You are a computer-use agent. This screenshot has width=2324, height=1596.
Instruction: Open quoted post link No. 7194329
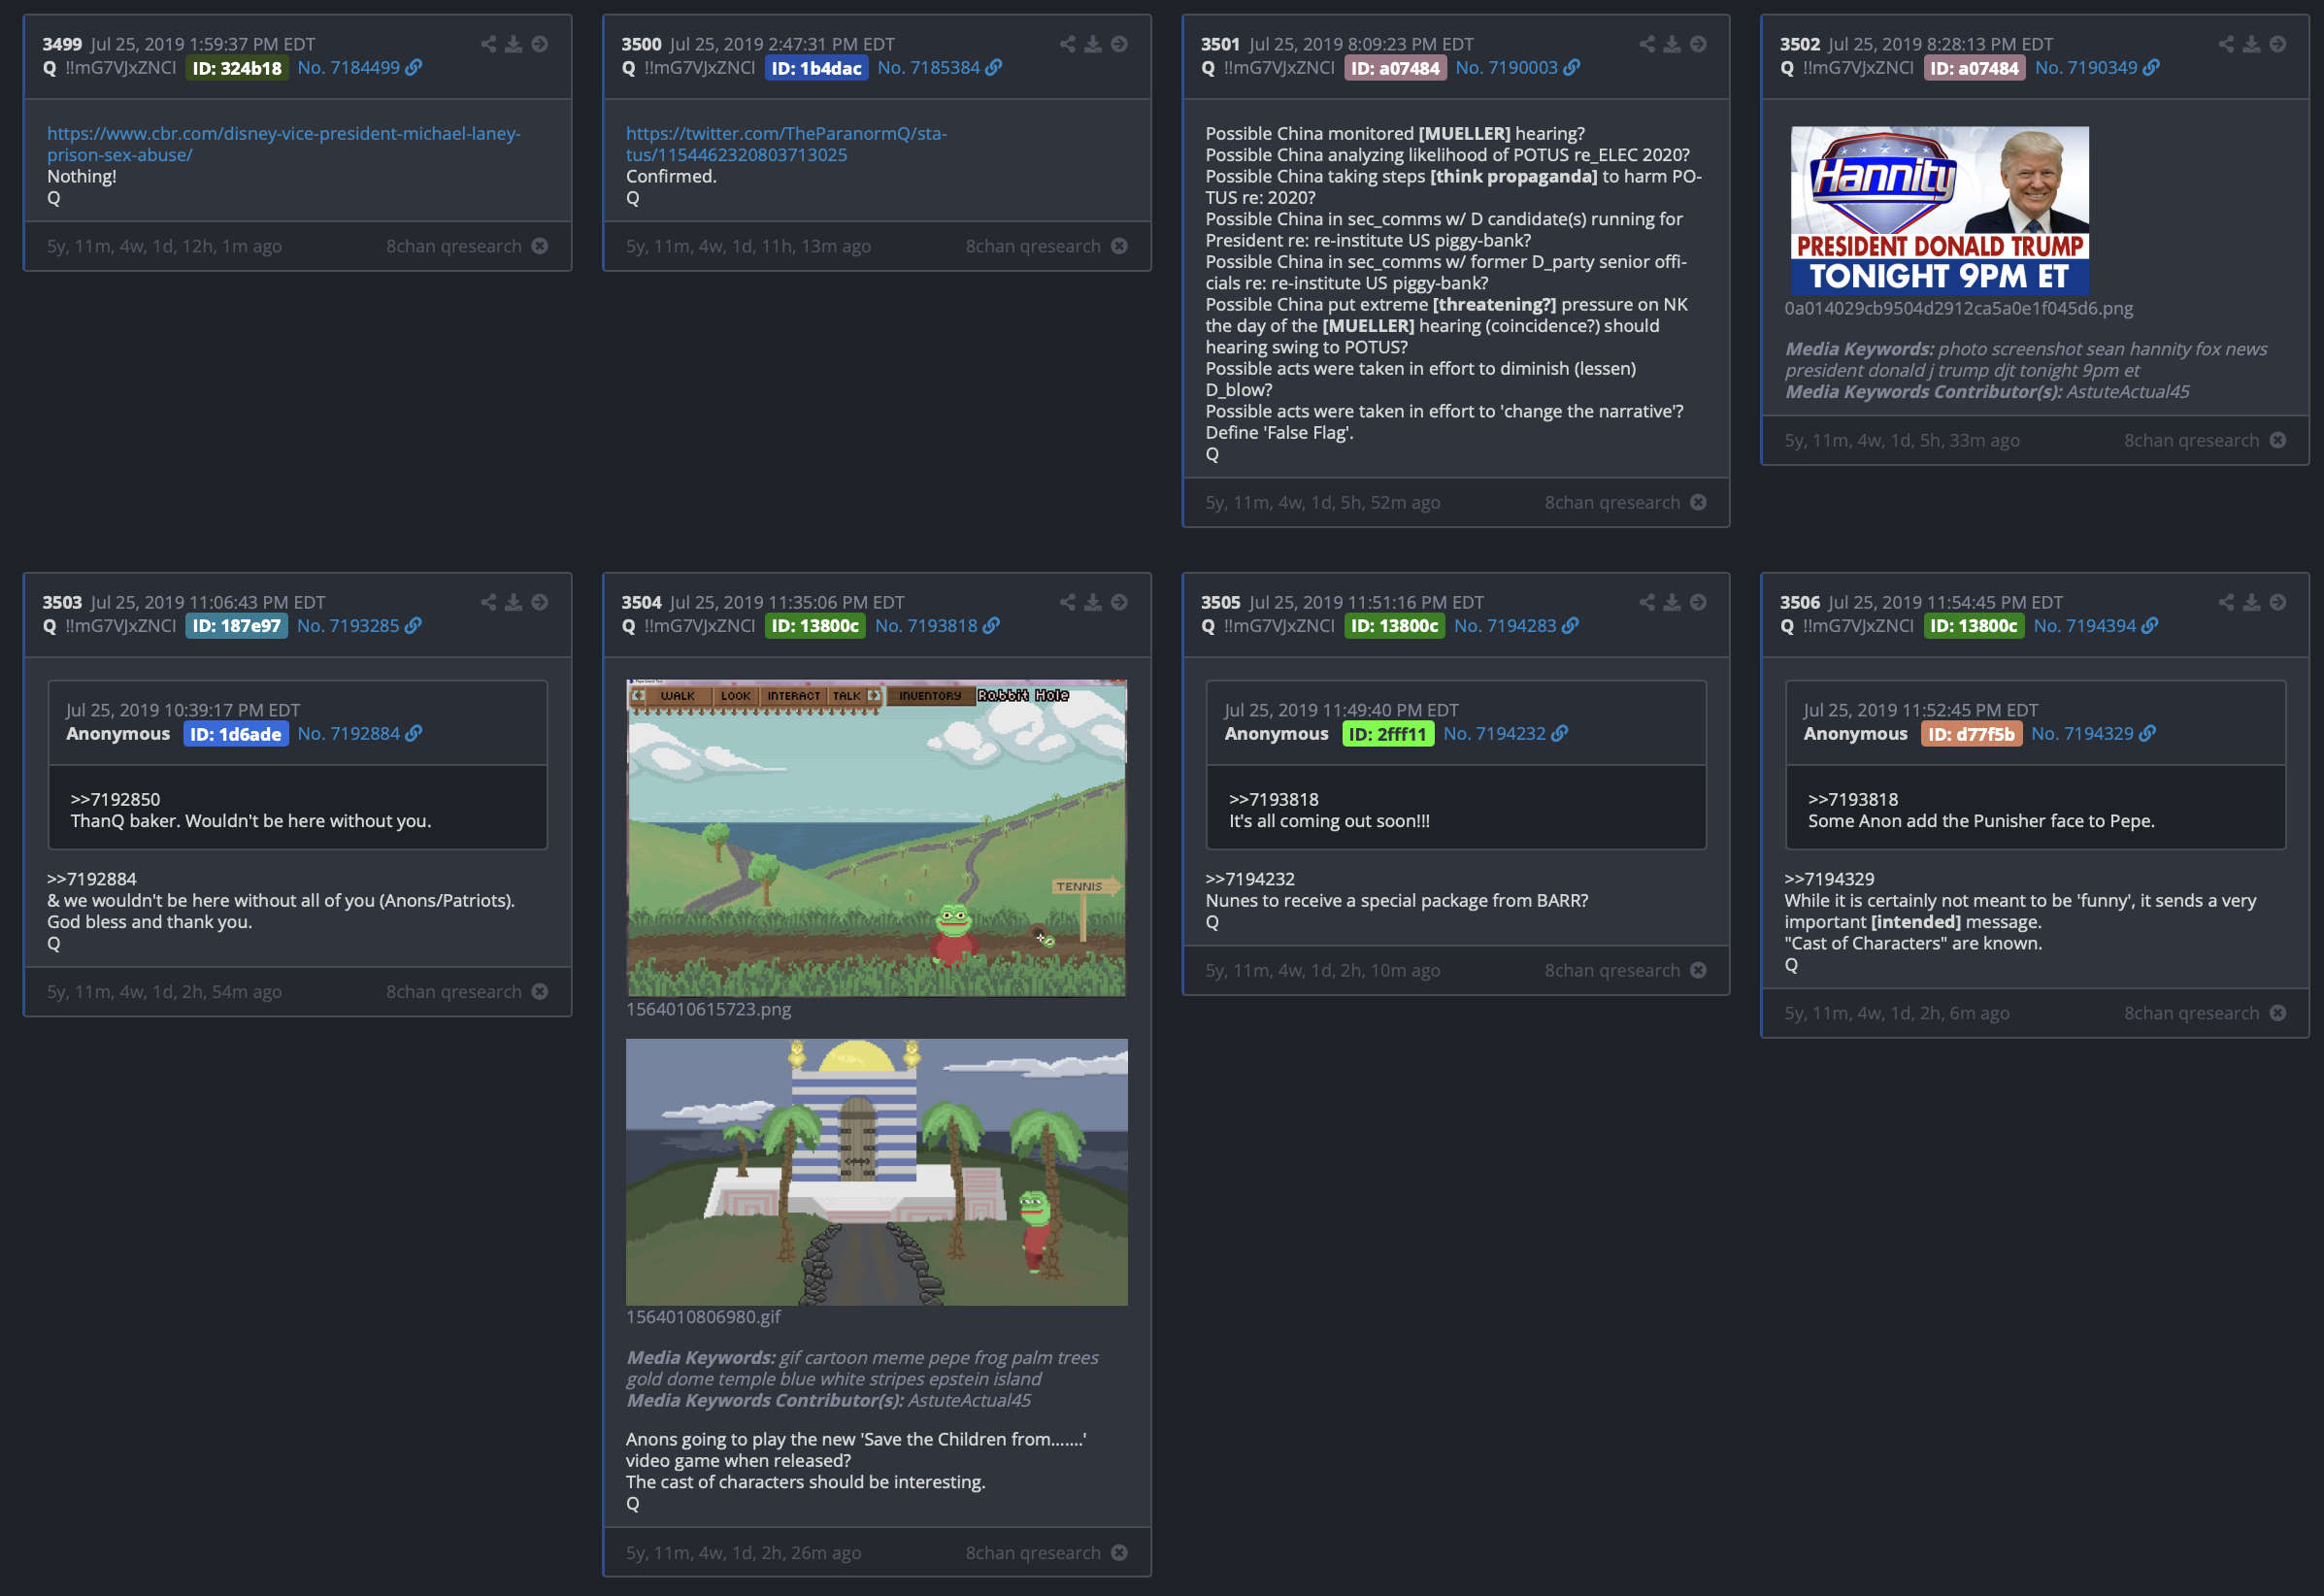click(x=2093, y=734)
